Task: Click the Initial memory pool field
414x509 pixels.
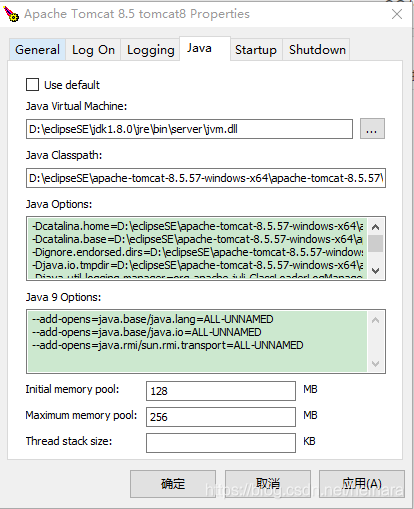Action: coord(221,391)
